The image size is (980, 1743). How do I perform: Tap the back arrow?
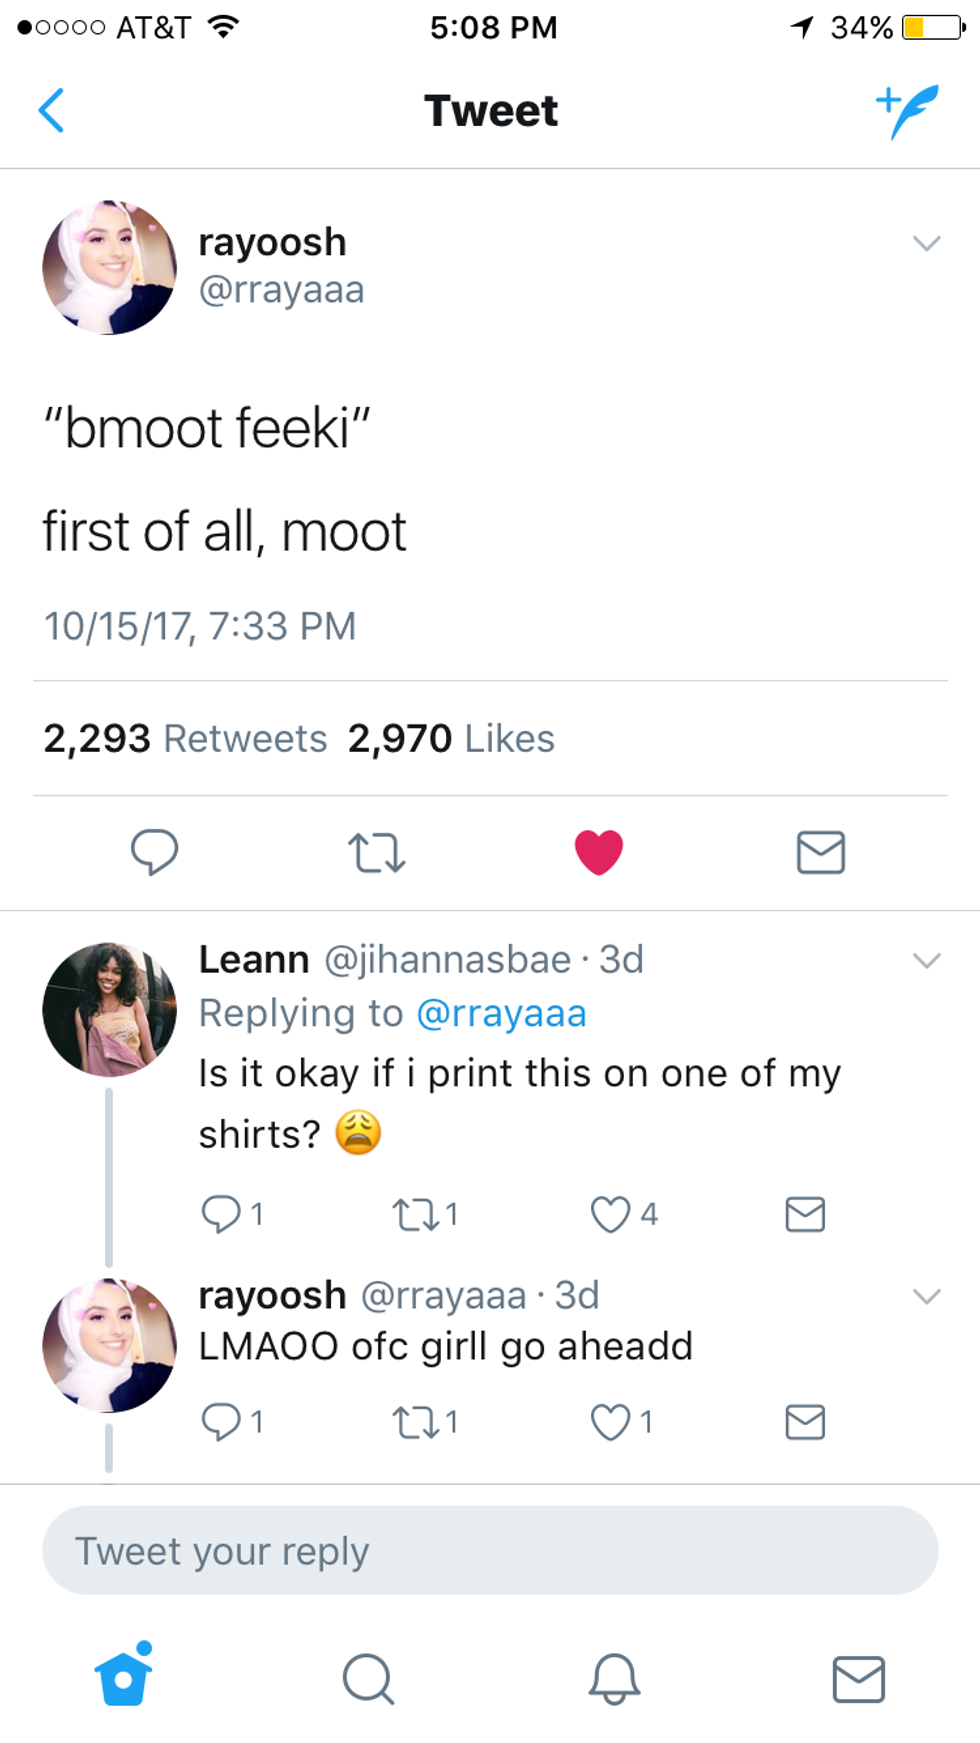coord(52,110)
